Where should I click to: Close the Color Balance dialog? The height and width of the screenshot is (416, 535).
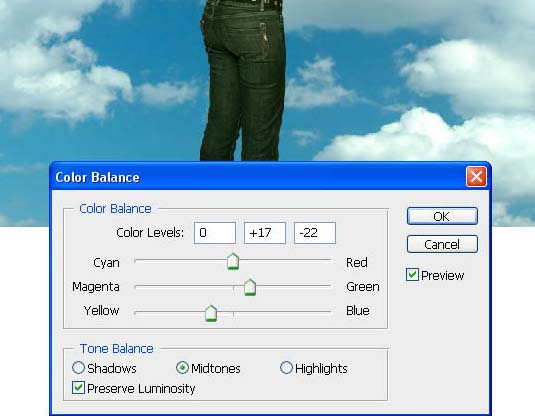[x=476, y=177]
